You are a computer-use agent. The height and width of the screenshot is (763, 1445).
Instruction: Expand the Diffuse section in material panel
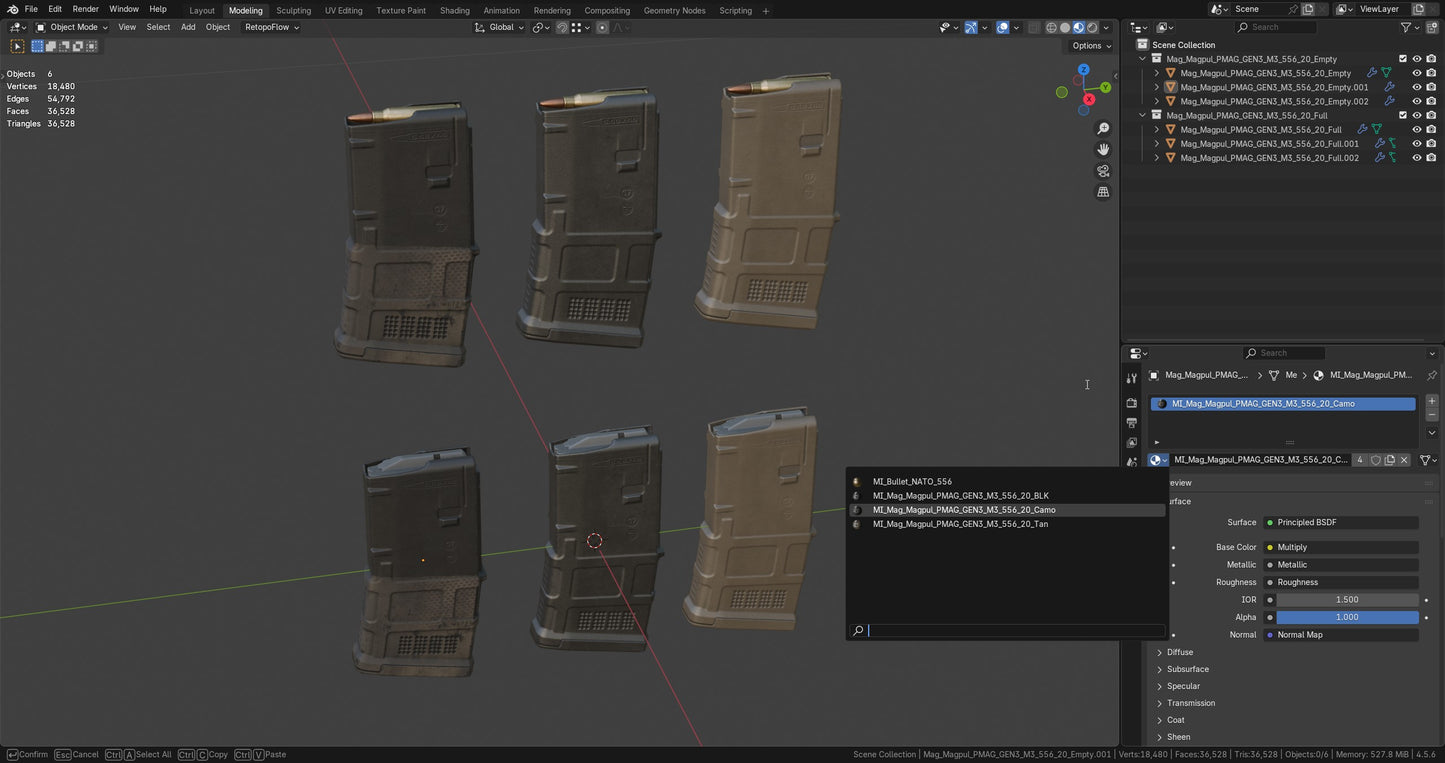point(1179,651)
